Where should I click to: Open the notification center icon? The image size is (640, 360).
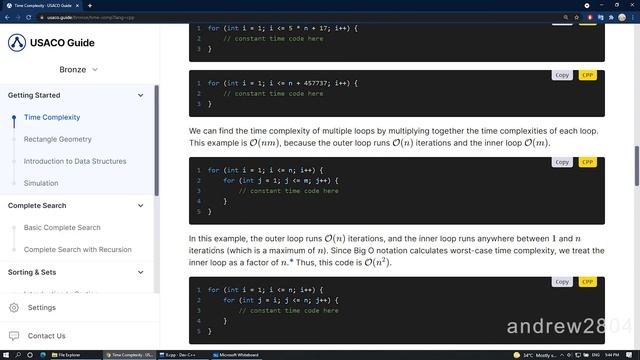coord(629,355)
